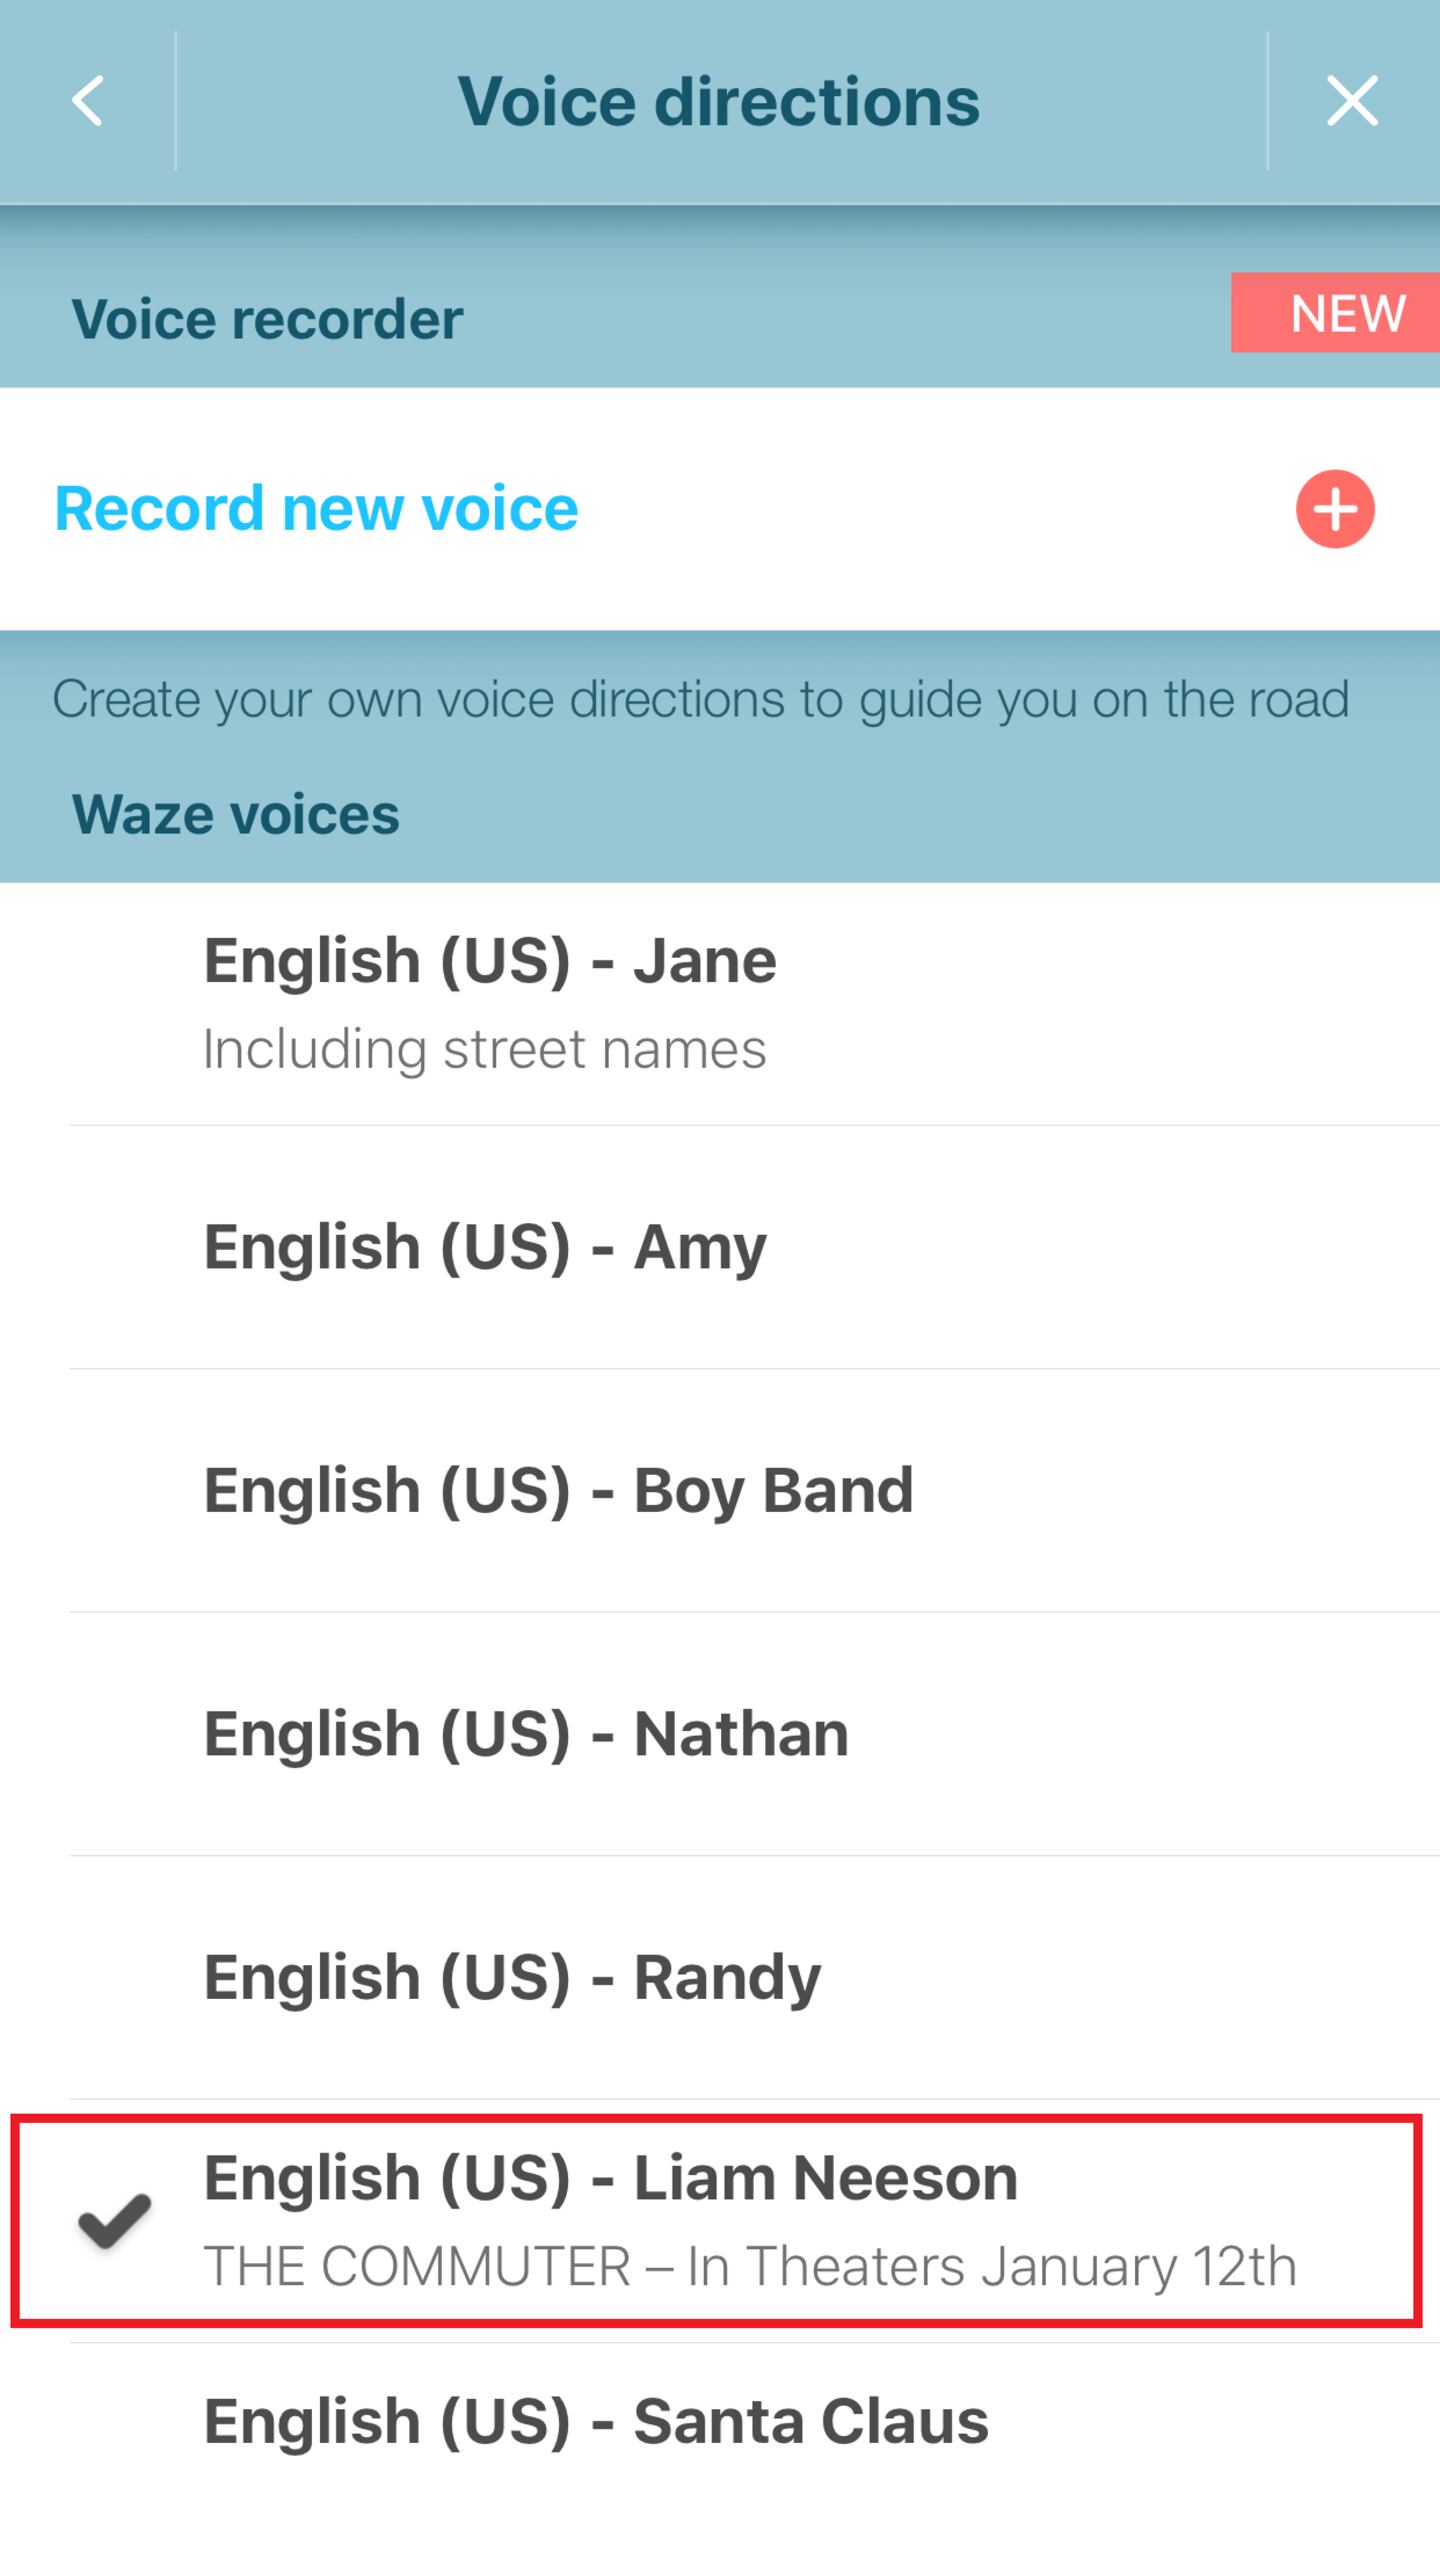1440x2560 pixels.
Task: Select the English (US) - Liam Neeson voice
Action: click(610, 2178)
